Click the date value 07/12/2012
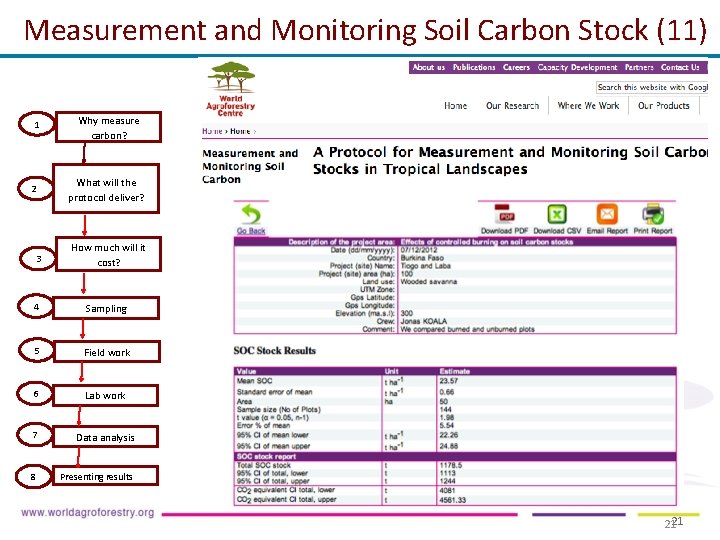Viewport: 720px width, 540px height. click(x=419, y=250)
